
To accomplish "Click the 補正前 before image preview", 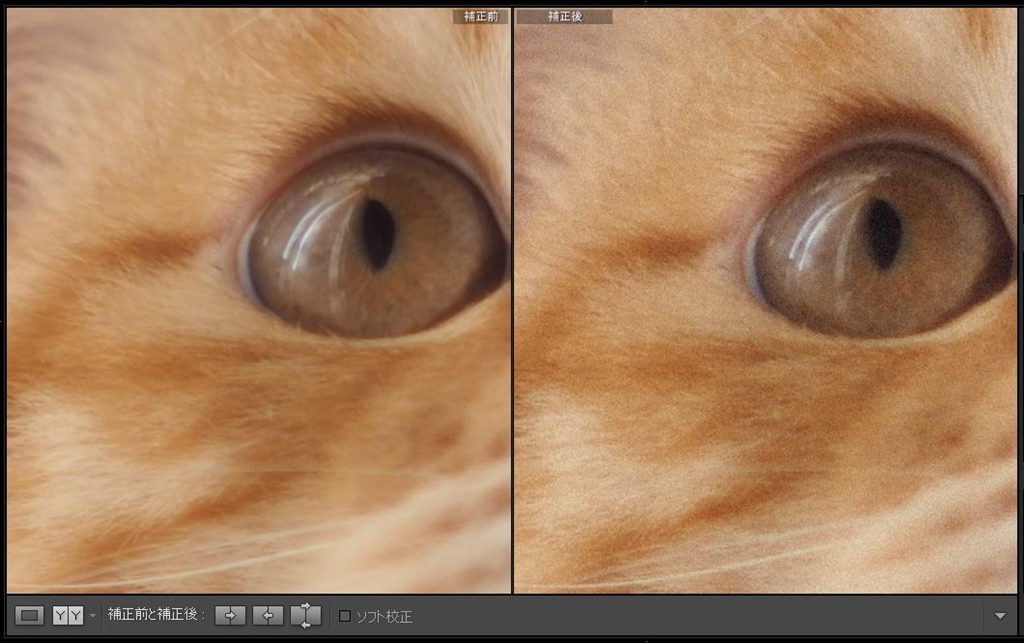I will click(x=259, y=300).
